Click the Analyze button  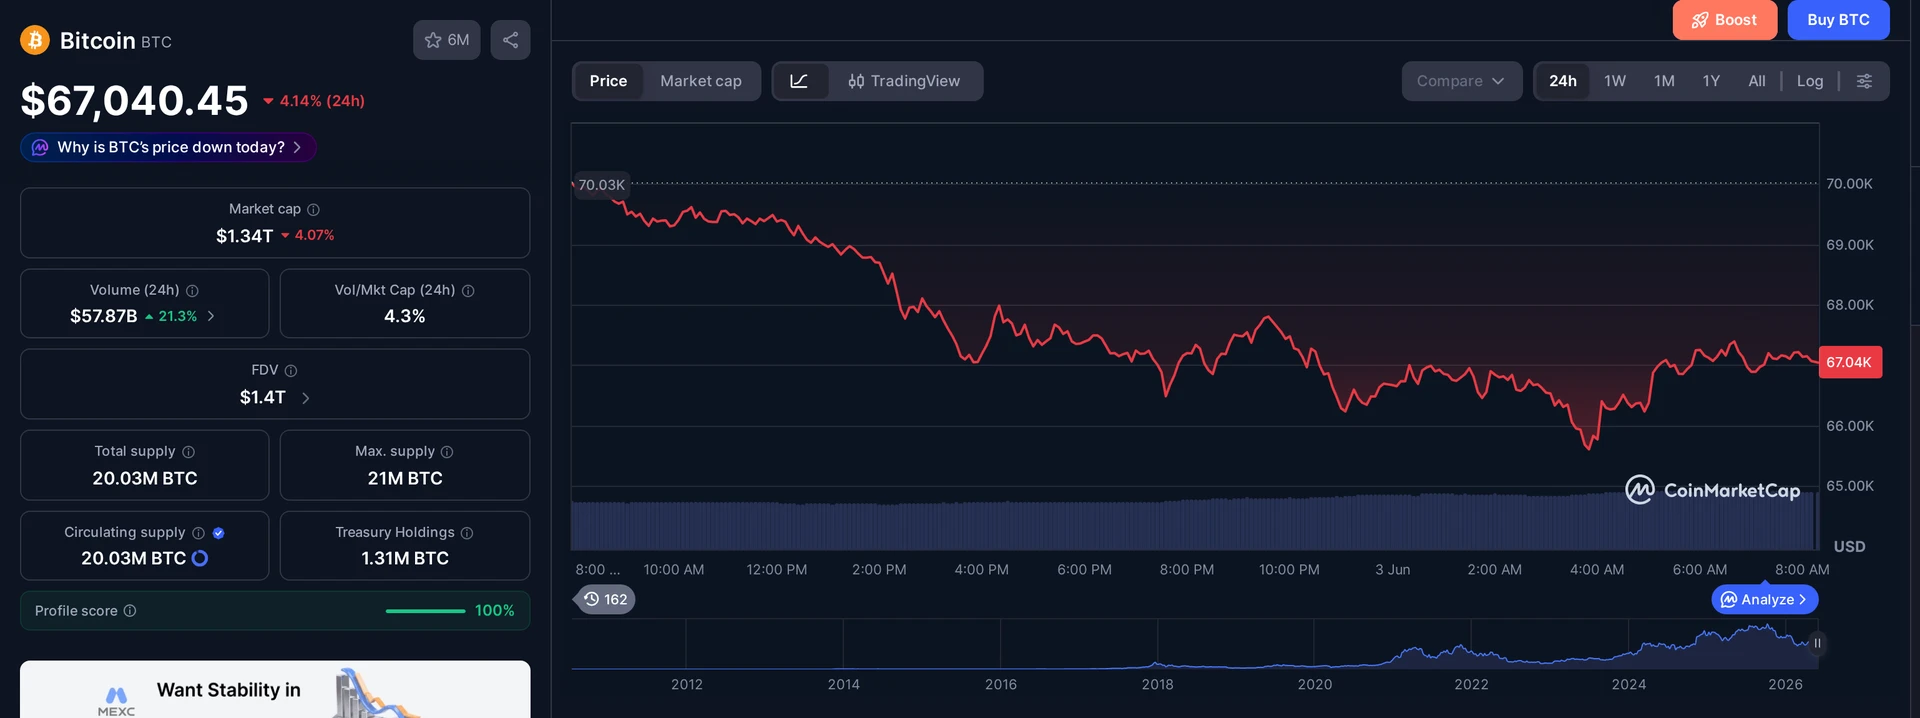[1765, 599]
